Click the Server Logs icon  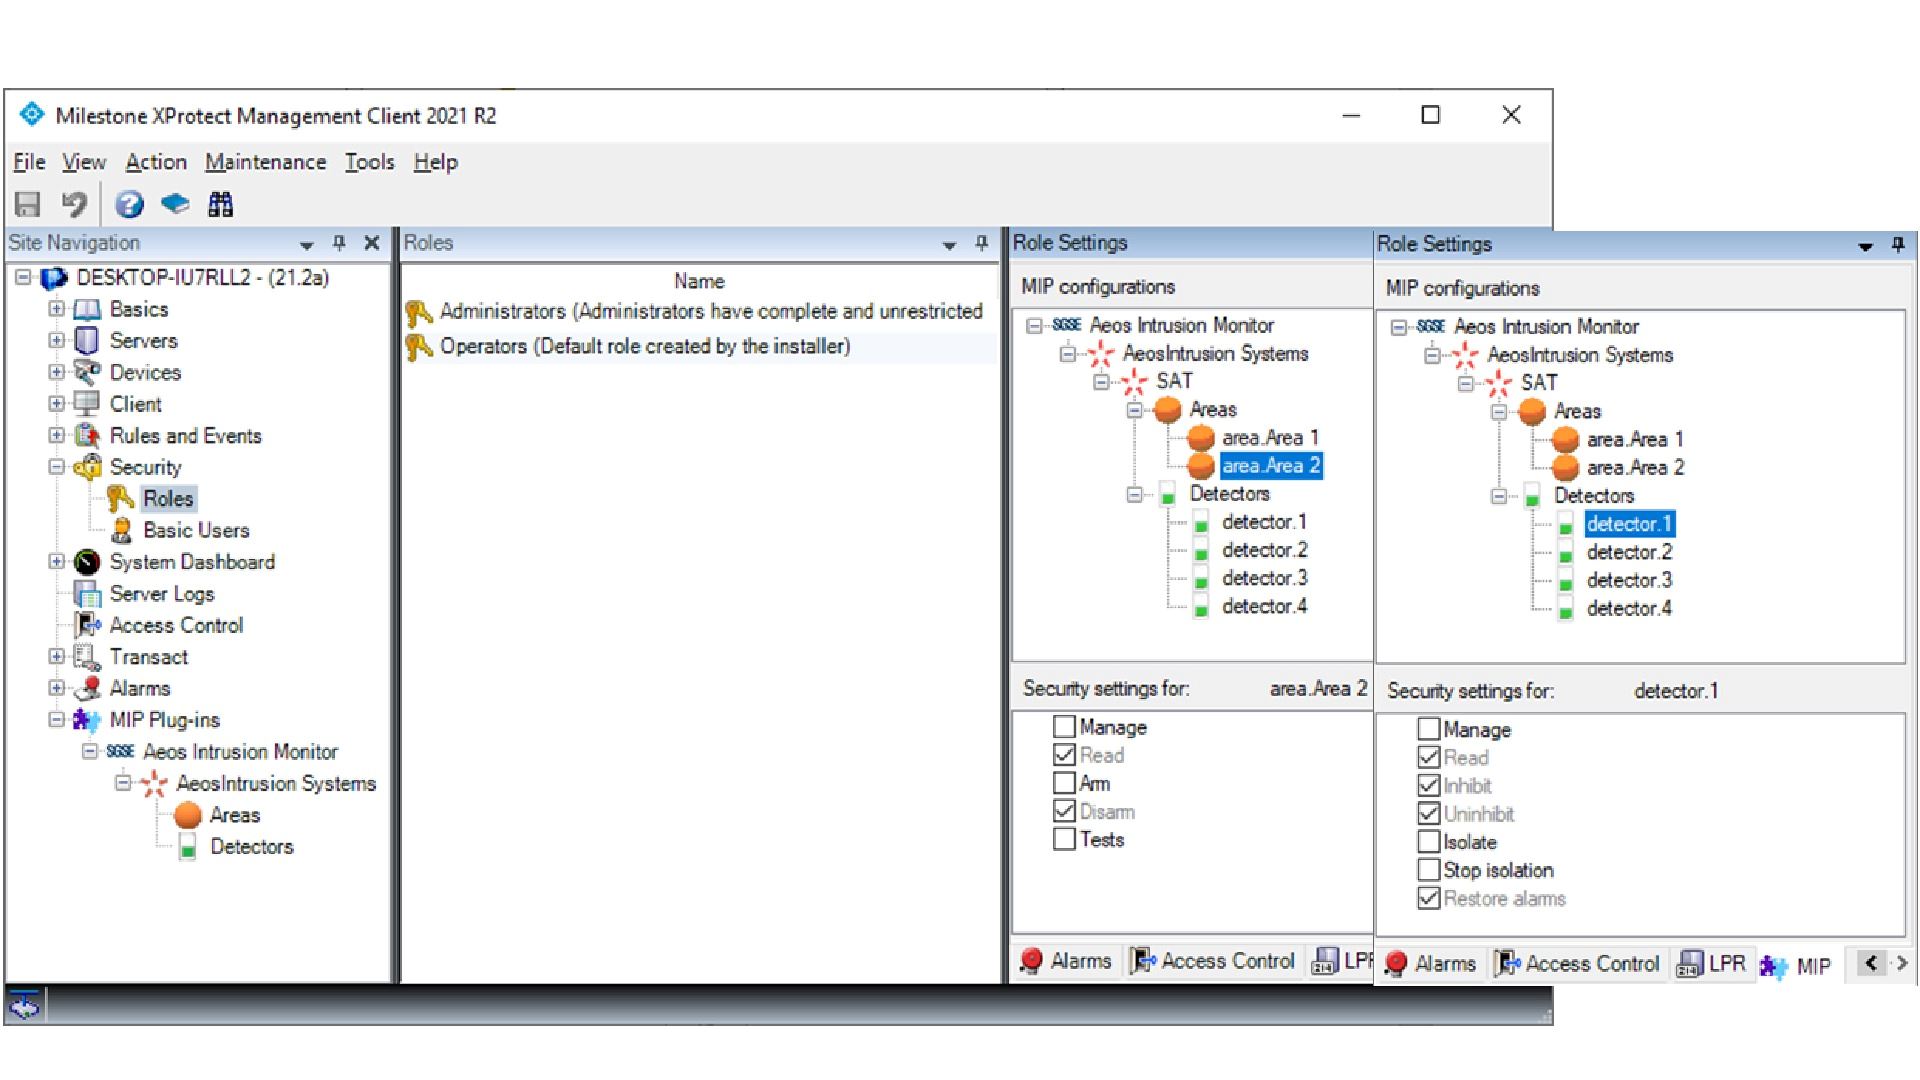88,594
